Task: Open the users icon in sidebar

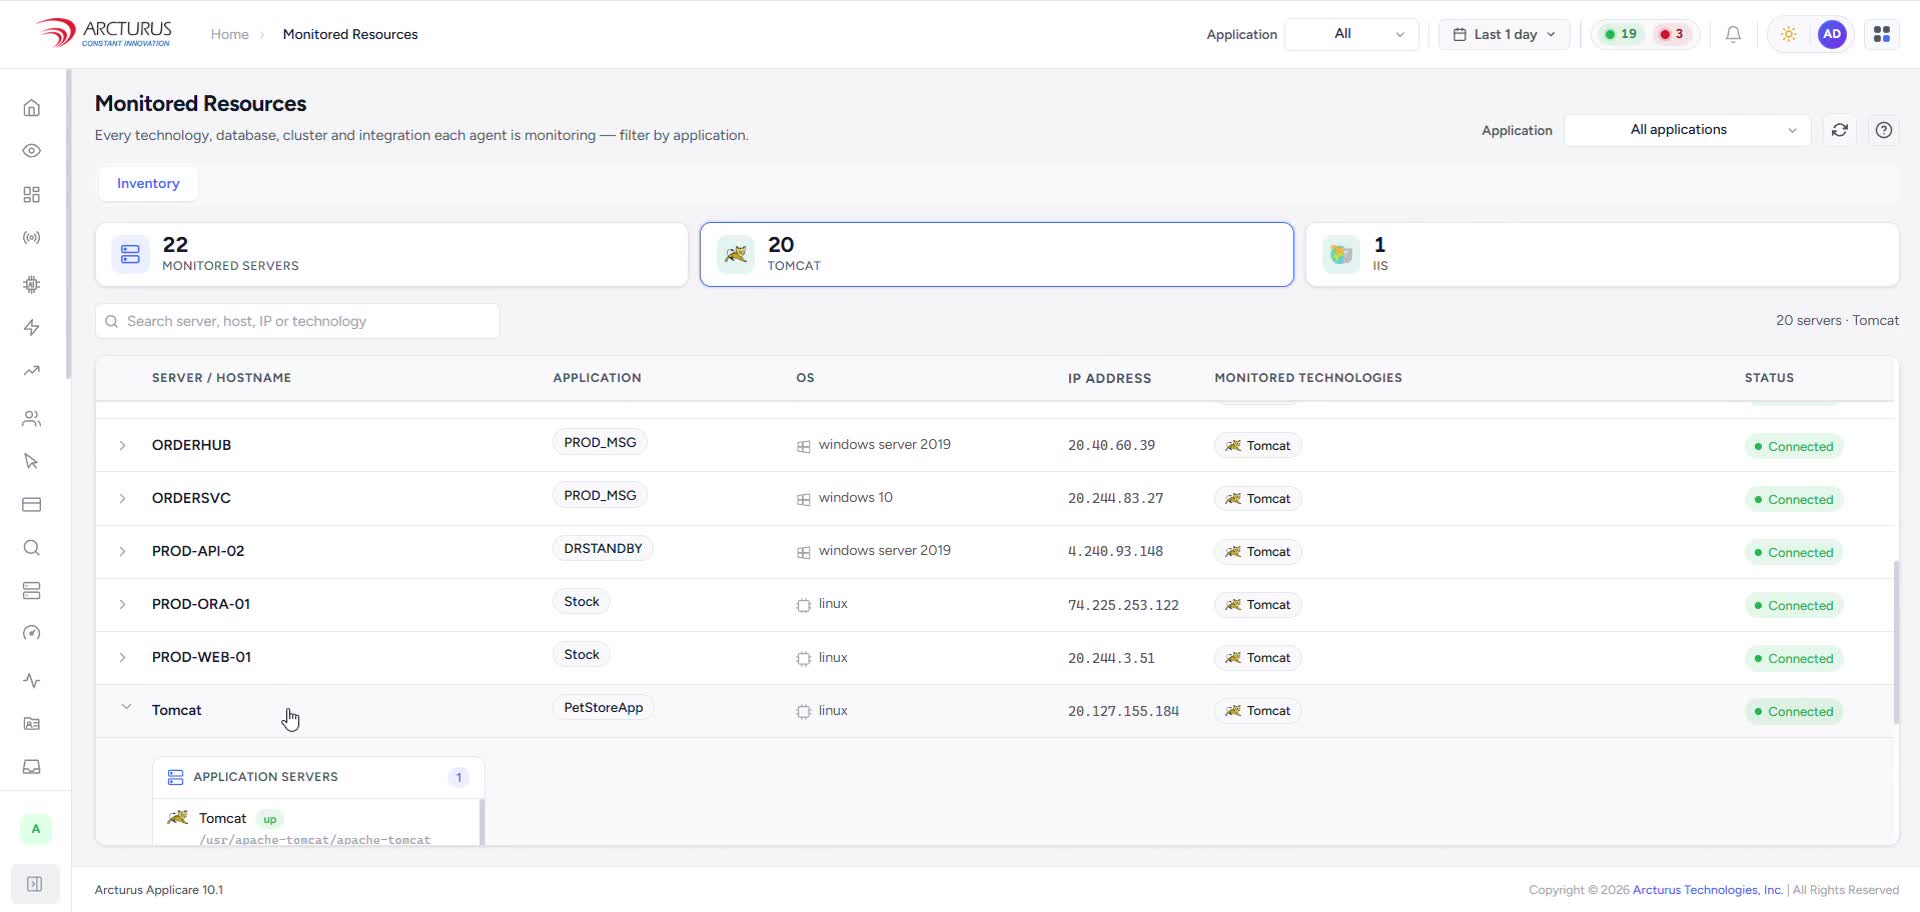Action: coord(32,418)
